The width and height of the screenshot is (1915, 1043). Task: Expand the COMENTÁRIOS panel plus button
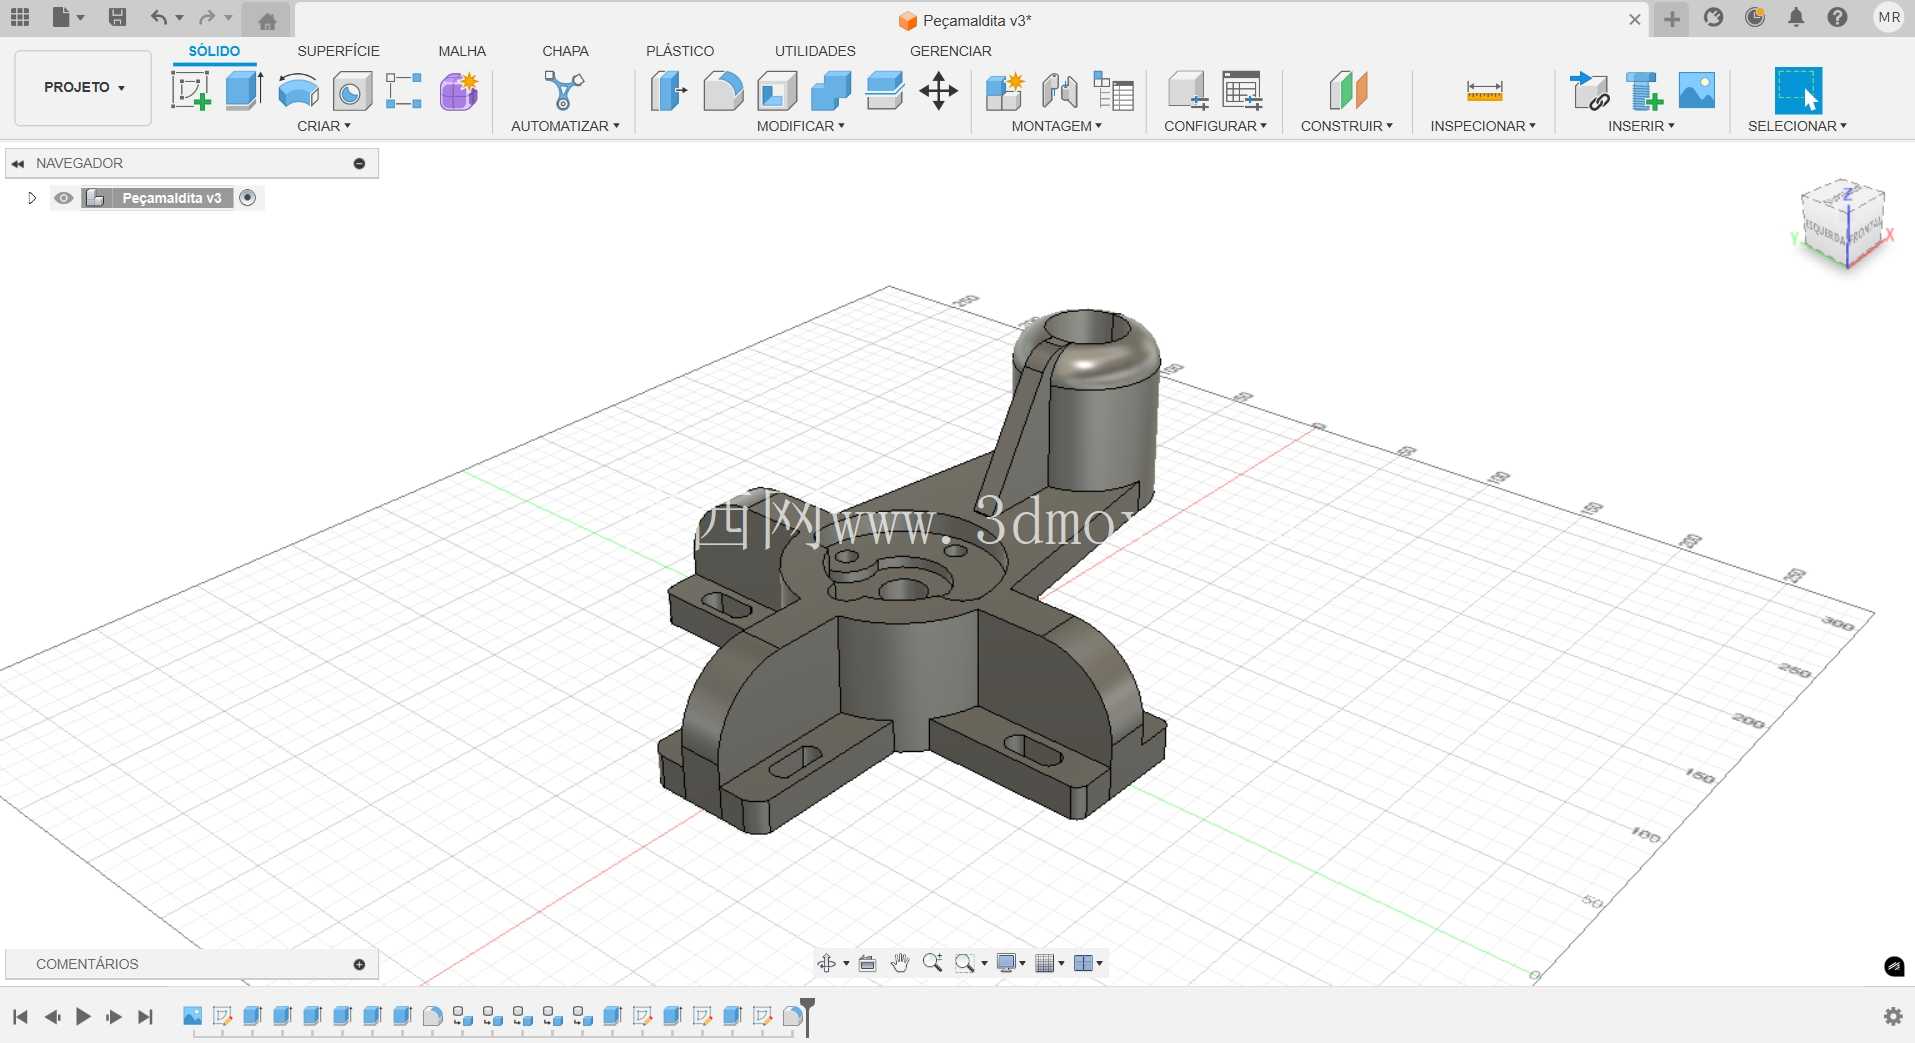point(359,964)
